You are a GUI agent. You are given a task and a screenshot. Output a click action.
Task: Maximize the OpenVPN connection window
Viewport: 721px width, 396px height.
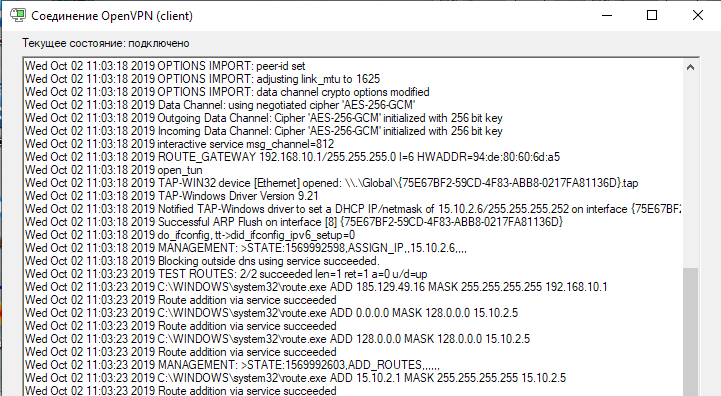652,15
